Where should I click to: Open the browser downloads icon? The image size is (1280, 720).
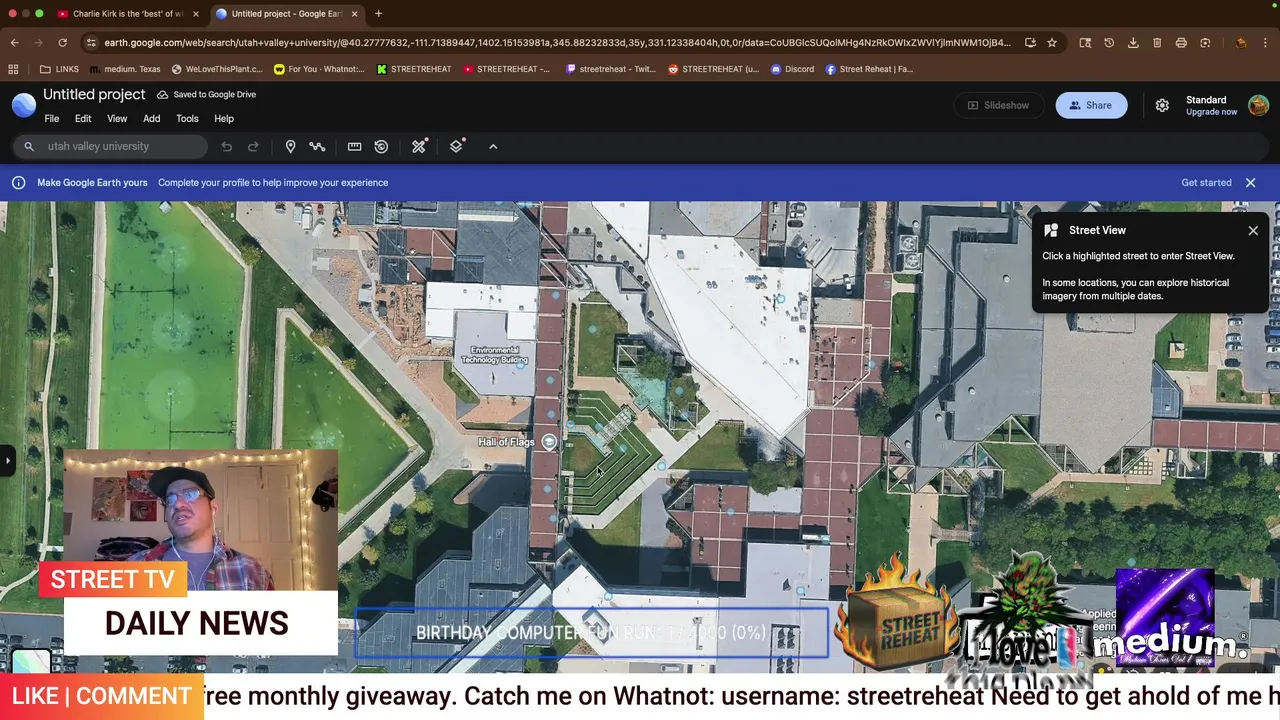[1133, 43]
